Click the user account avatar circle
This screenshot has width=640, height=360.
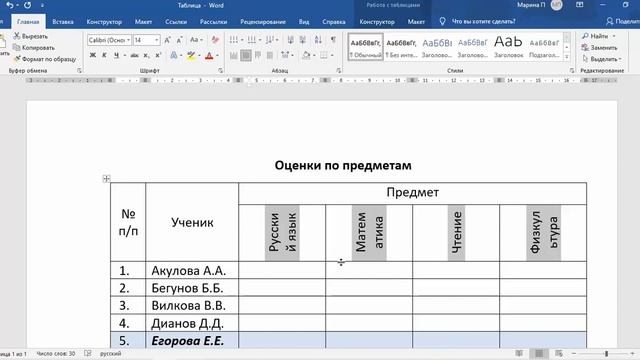click(556, 5)
